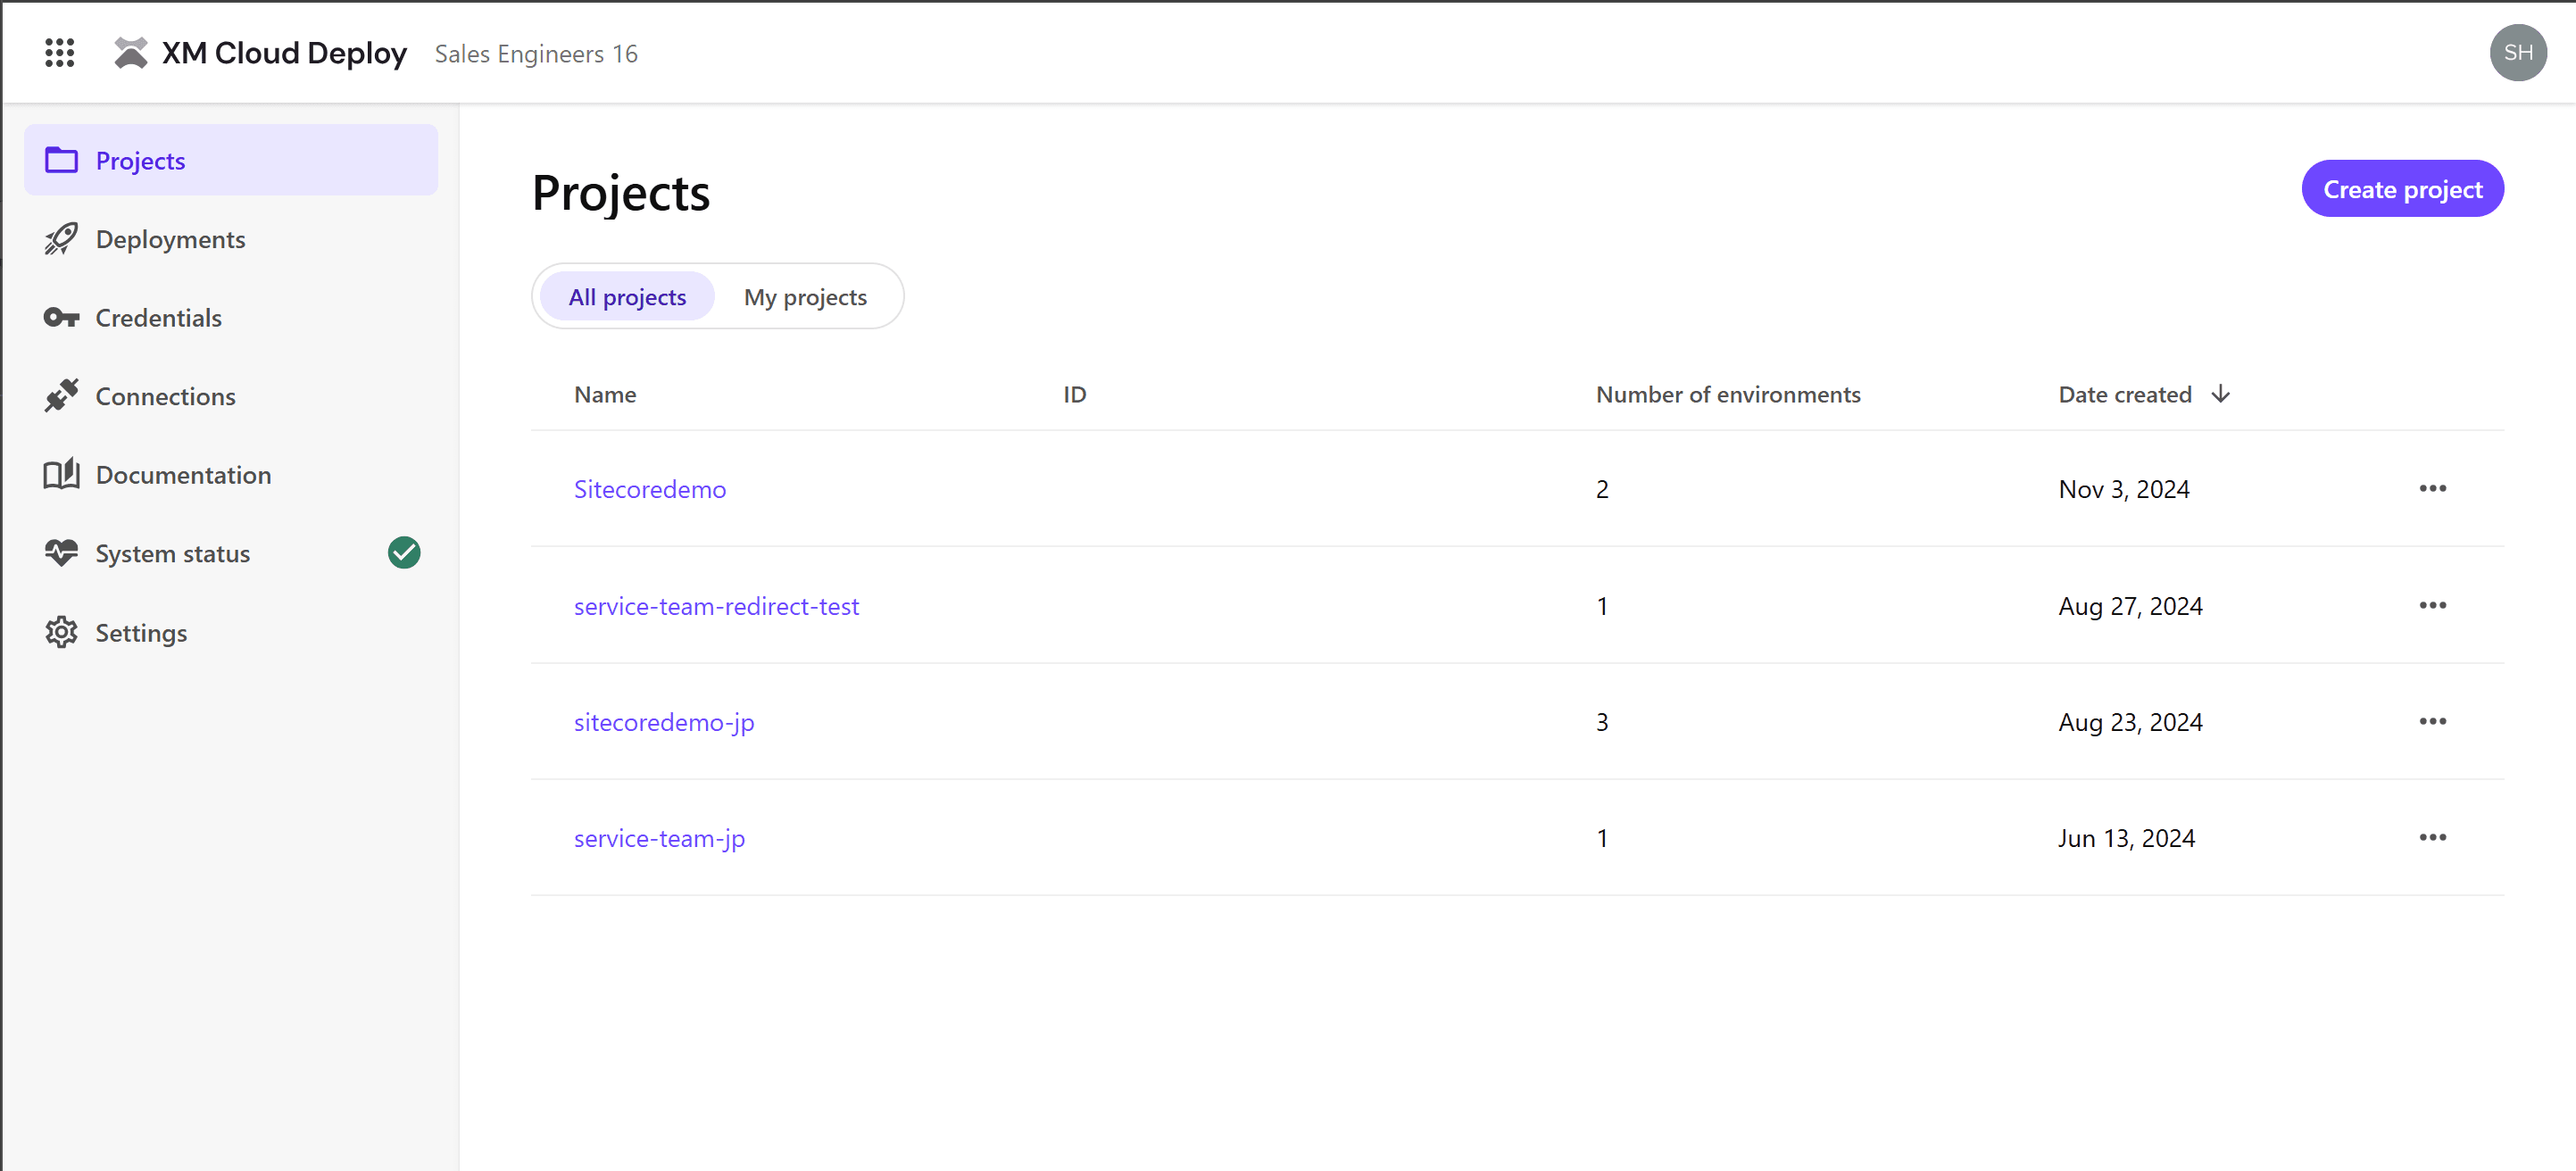2576x1171 pixels.
Task: Open the service-team-redirect-test options menu
Action: pyautogui.click(x=2432, y=606)
